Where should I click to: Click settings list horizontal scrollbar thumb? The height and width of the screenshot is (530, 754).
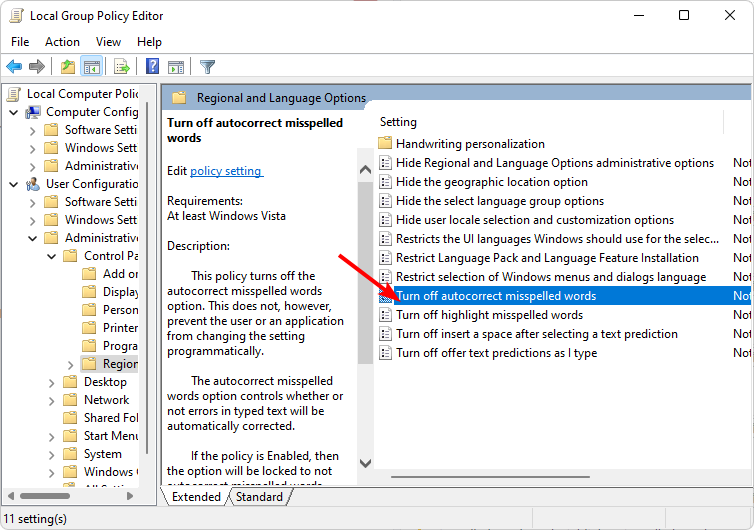point(490,477)
